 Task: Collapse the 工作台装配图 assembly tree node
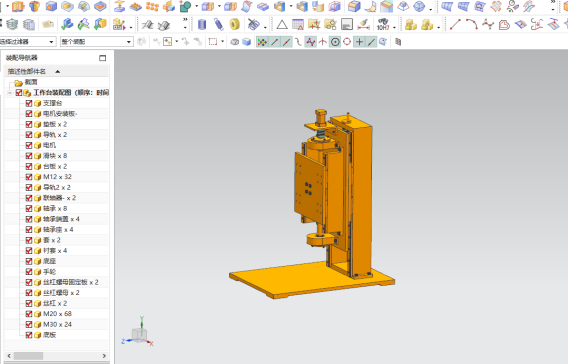point(10,93)
